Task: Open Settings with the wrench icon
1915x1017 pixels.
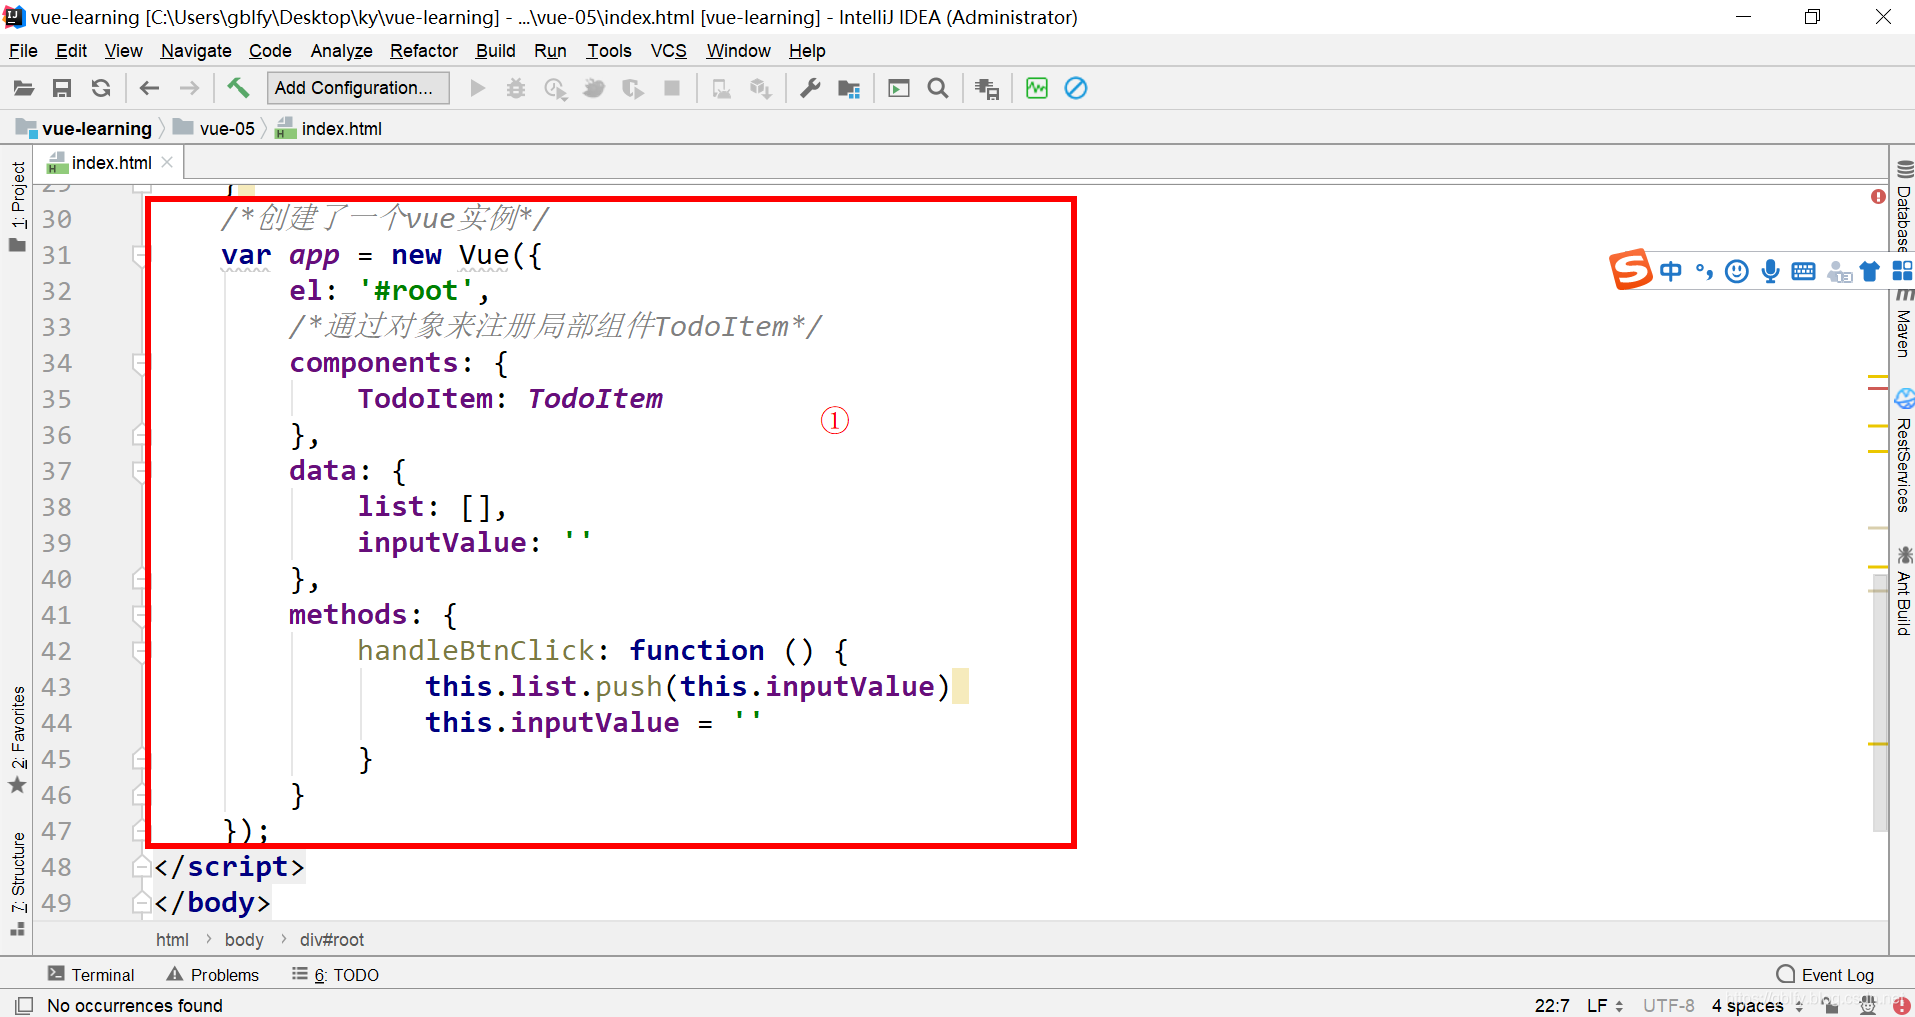Action: click(810, 89)
